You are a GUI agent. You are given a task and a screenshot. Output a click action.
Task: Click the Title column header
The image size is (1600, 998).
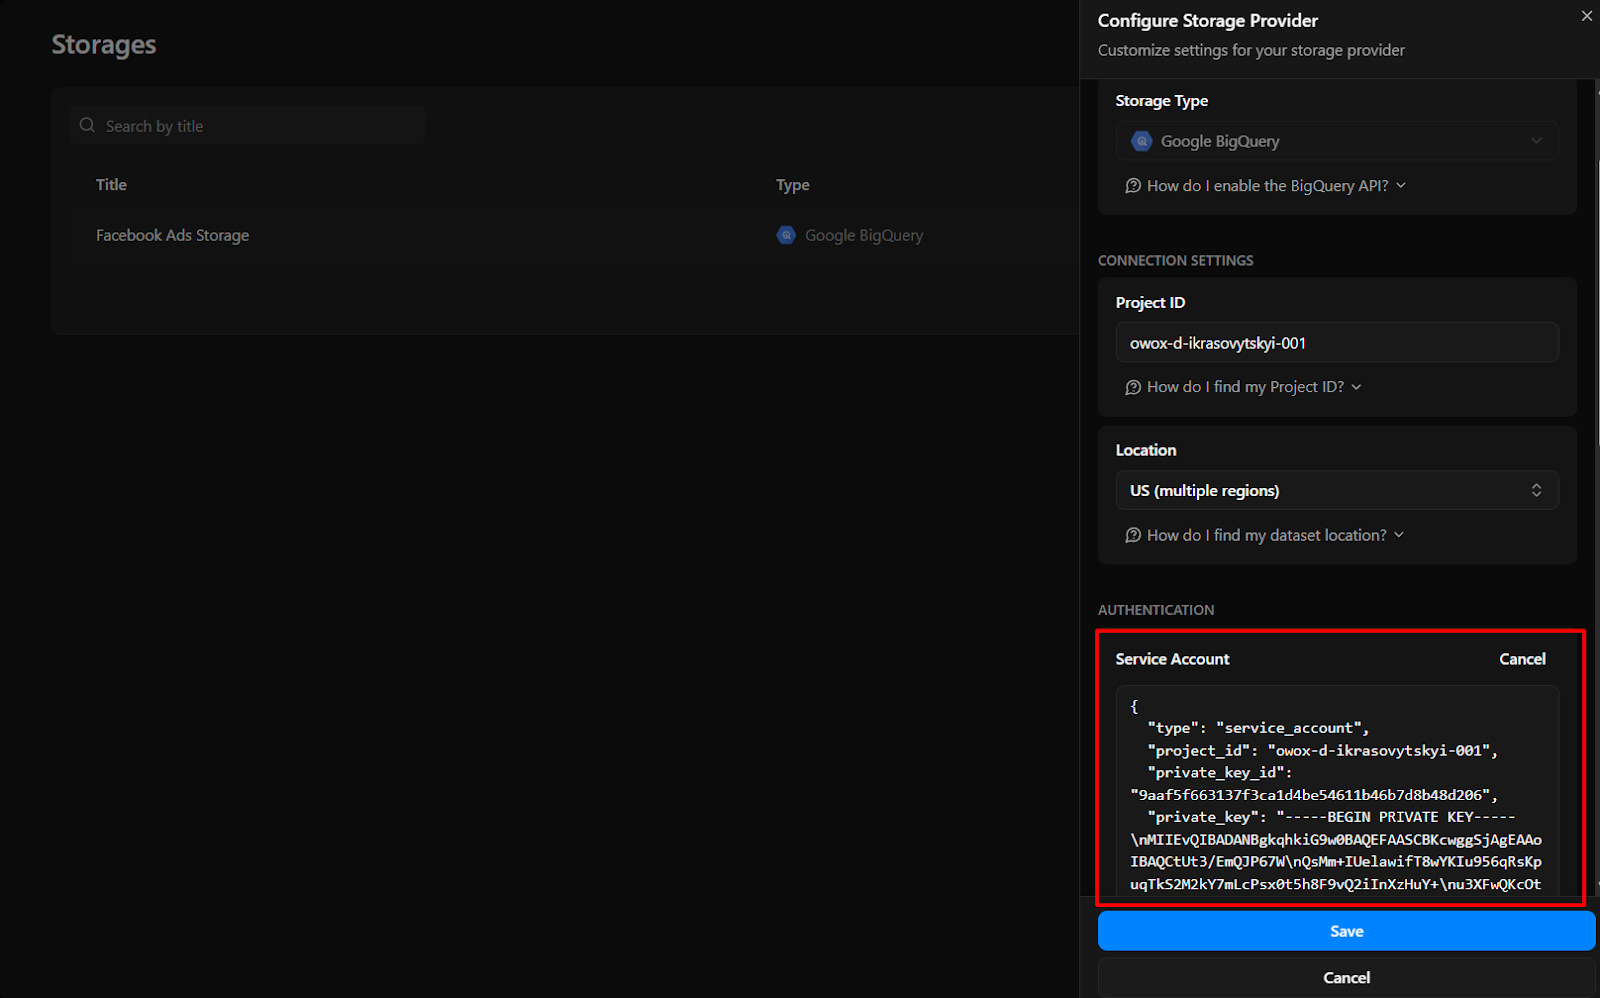[x=110, y=184]
